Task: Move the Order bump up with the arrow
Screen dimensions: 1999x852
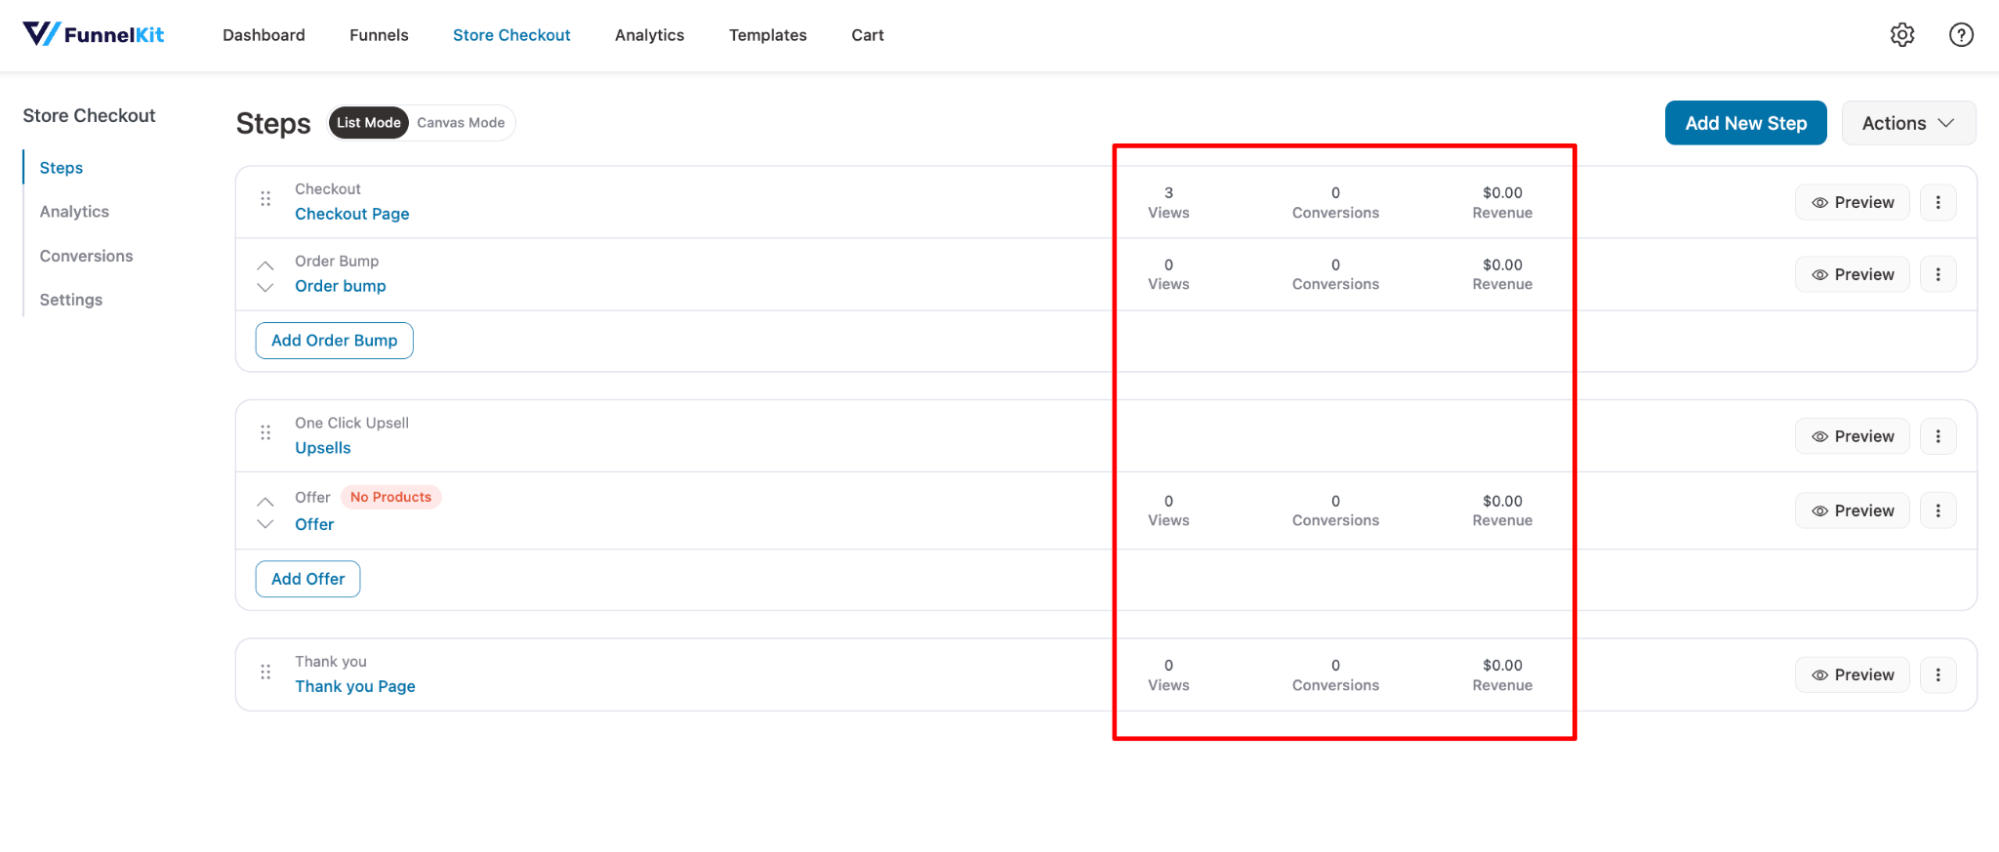Action: [x=265, y=265]
